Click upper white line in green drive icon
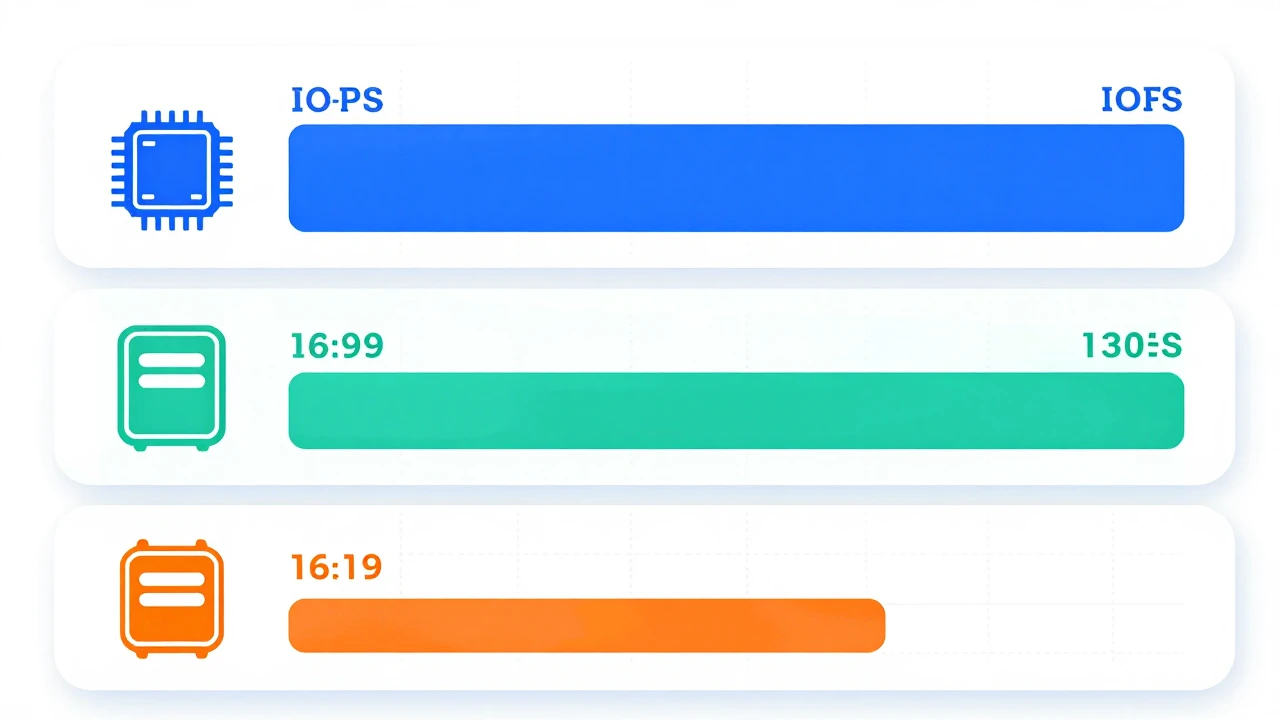The height and width of the screenshot is (720, 1280). pyautogui.click(x=171, y=362)
